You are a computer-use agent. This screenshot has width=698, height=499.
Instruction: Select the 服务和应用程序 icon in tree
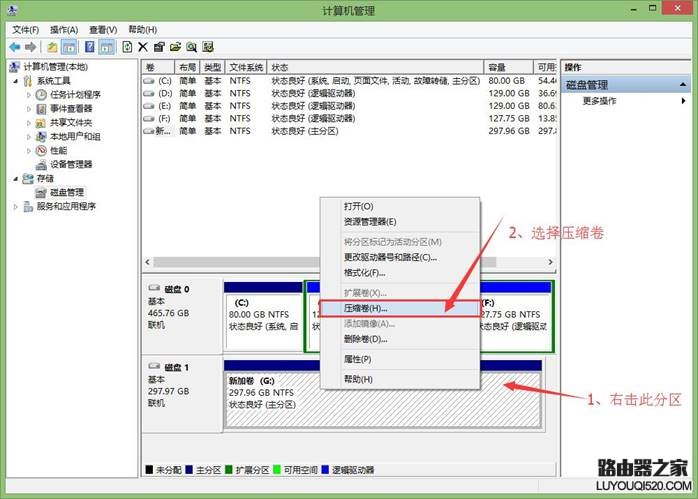coord(28,206)
